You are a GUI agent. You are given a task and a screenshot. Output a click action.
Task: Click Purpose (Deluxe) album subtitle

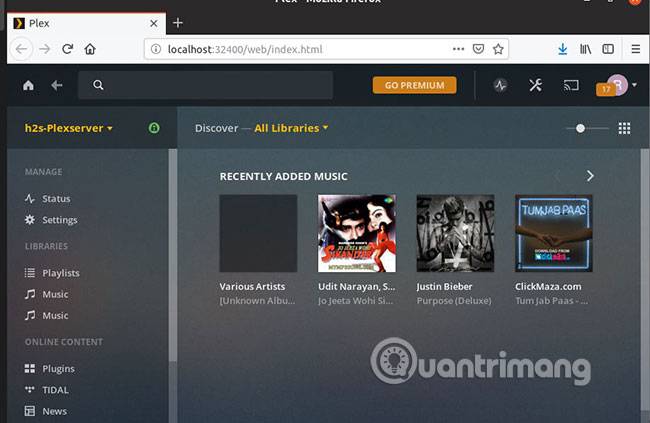click(x=454, y=301)
